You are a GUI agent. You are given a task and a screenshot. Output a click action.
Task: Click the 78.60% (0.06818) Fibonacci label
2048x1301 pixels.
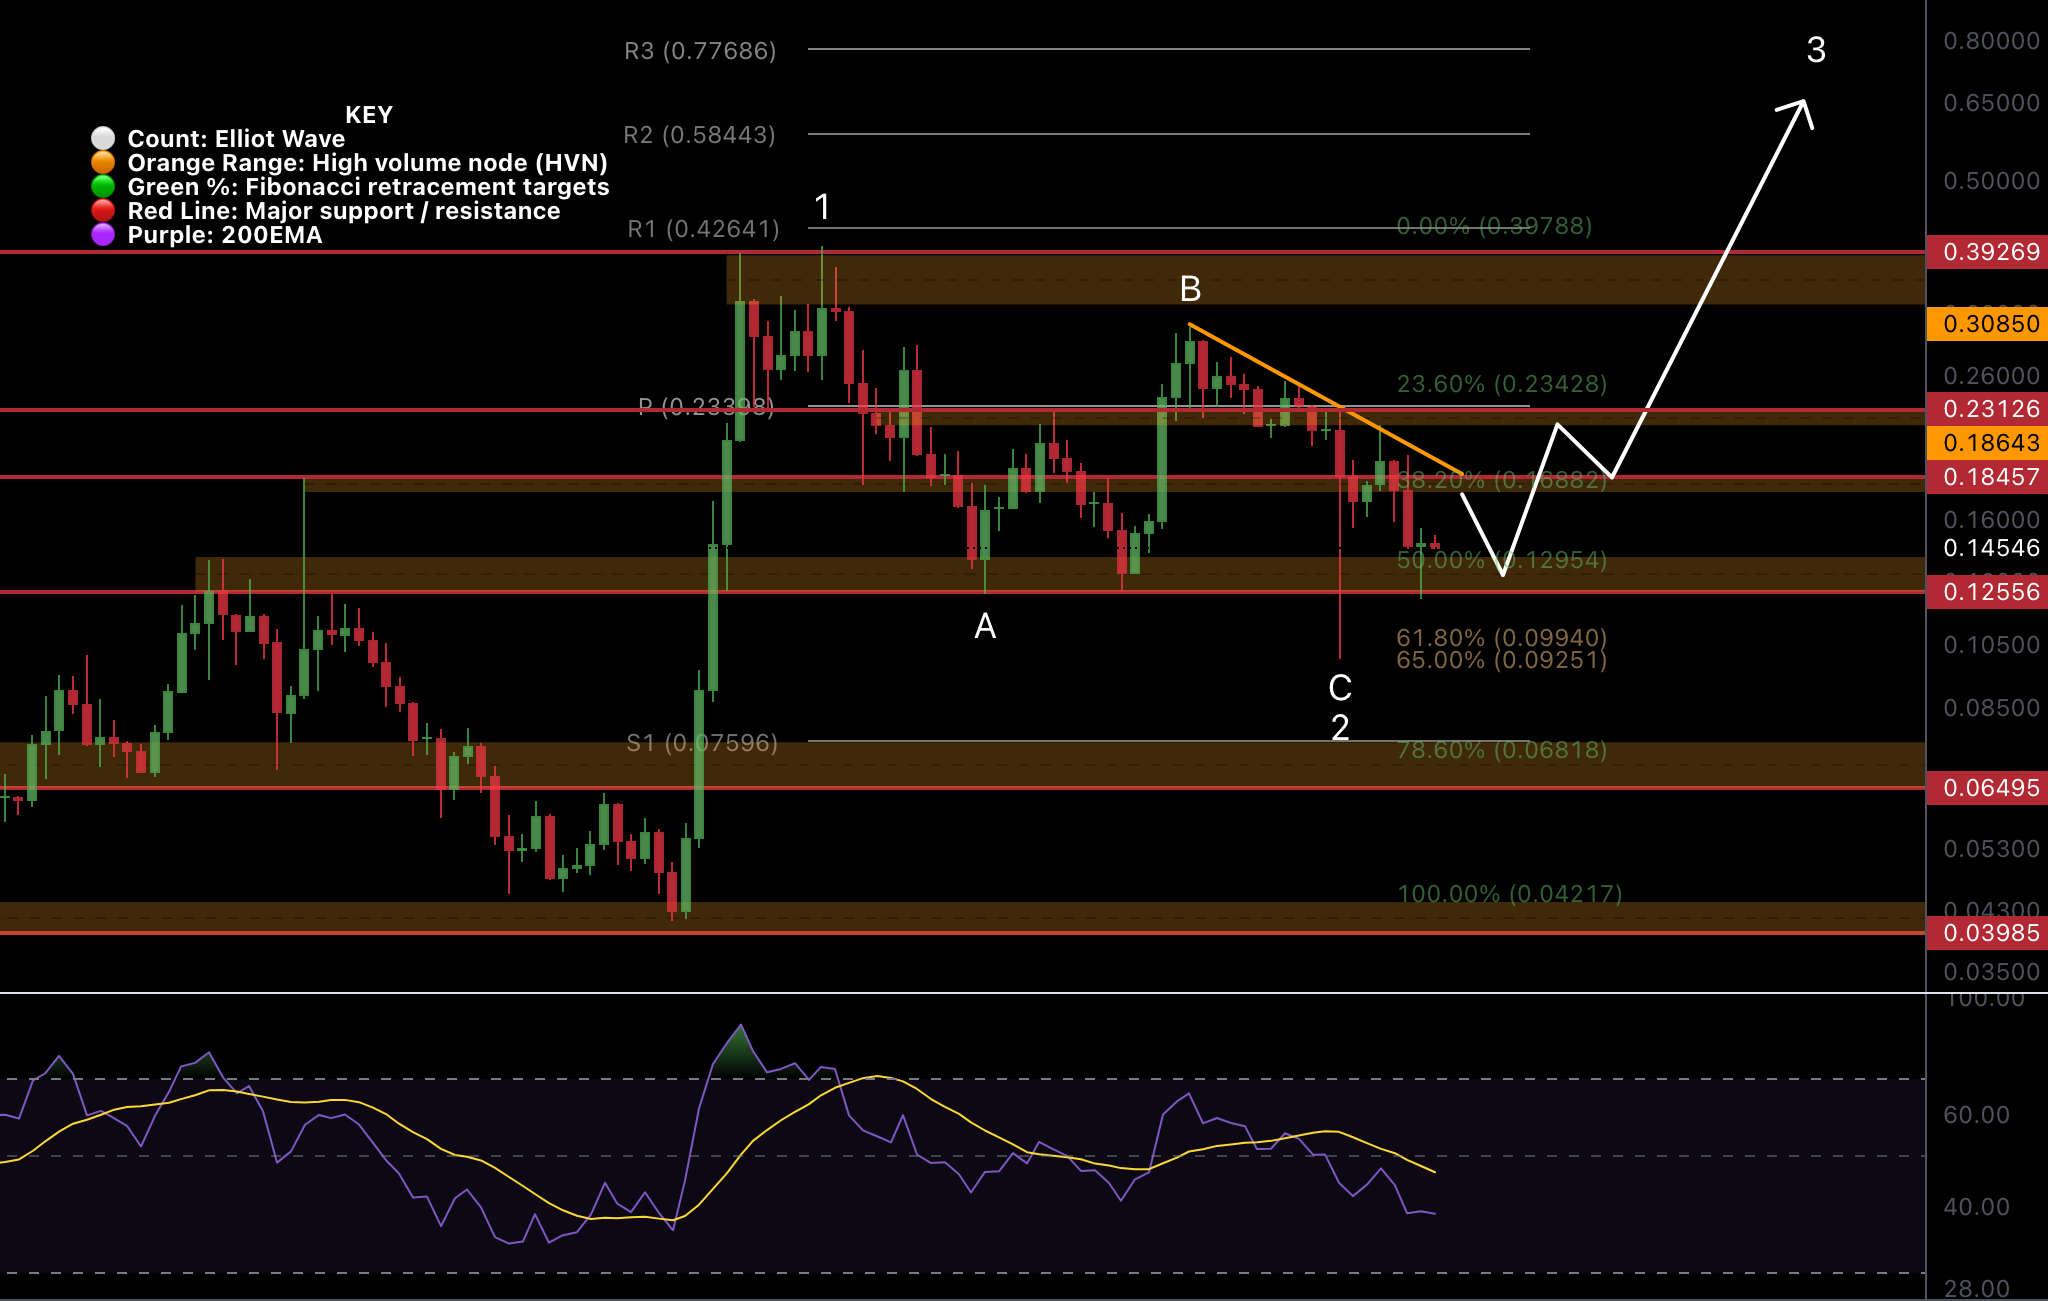pos(1500,751)
